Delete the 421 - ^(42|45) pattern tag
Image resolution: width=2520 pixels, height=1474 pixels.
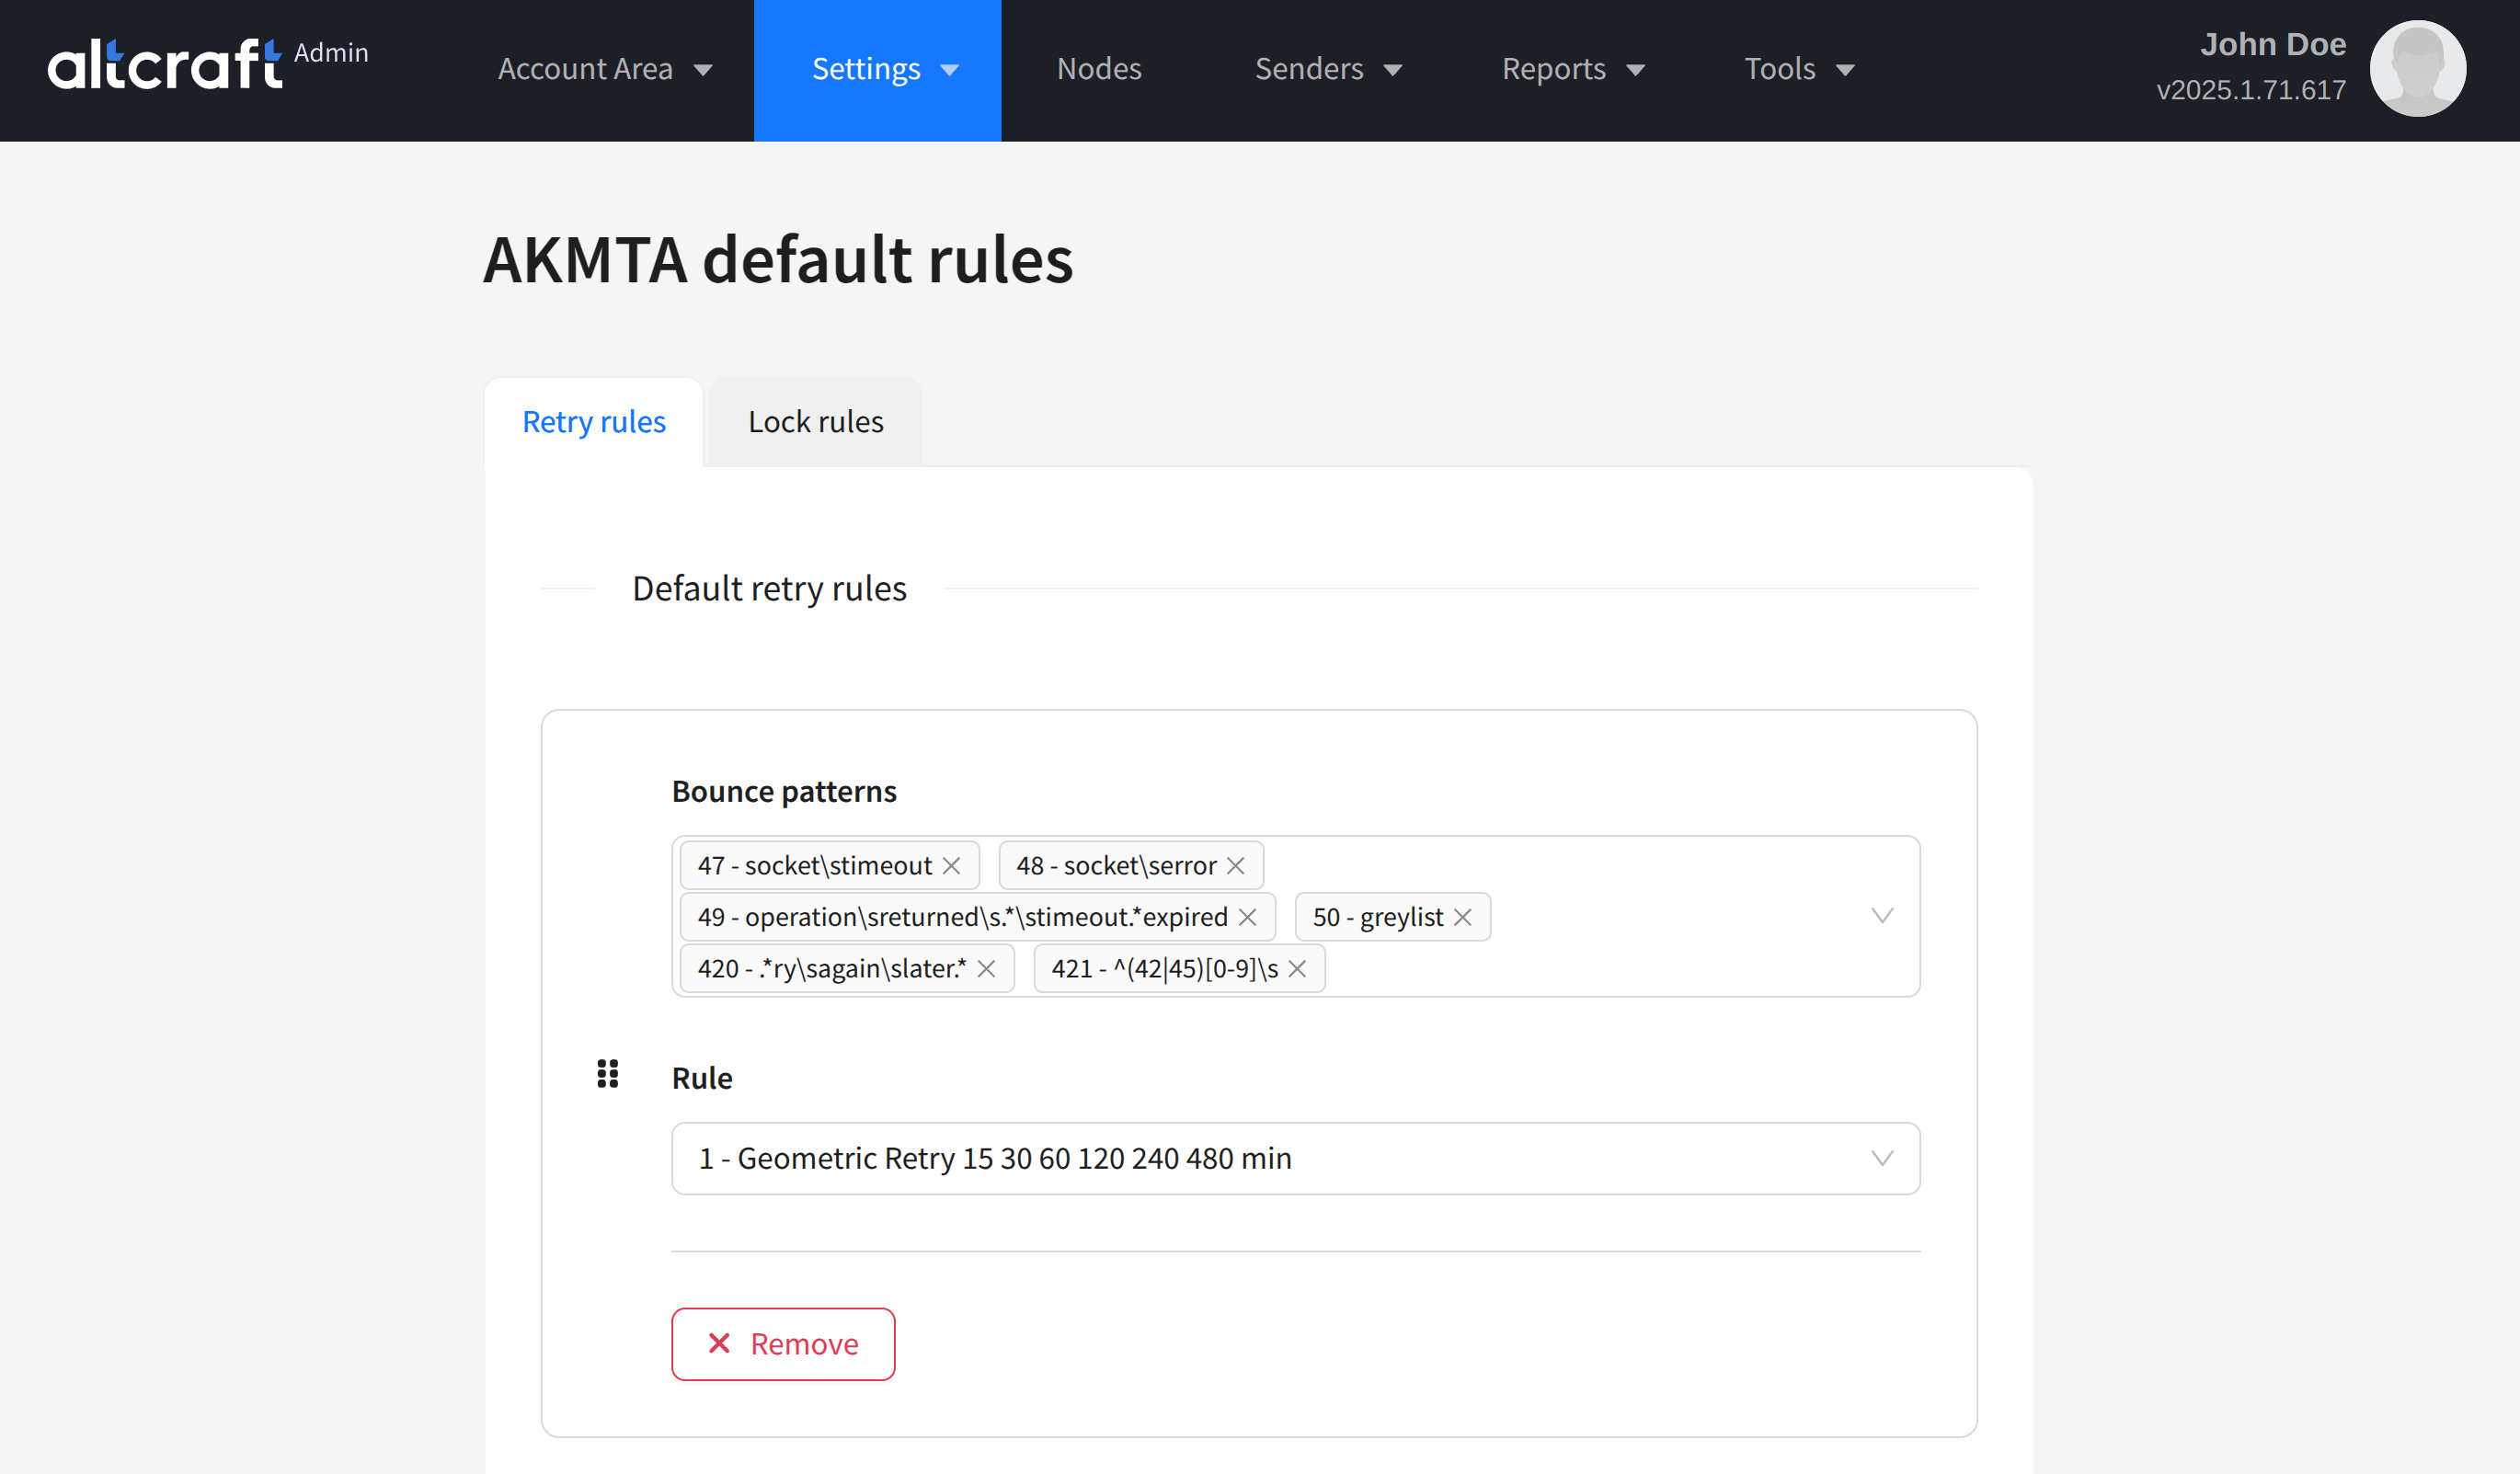coord(1297,969)
